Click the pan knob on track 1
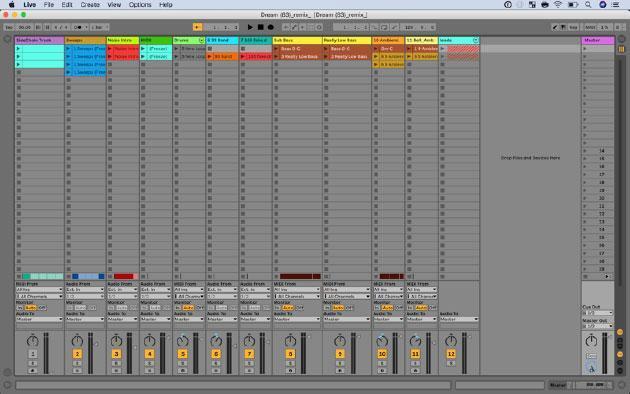The height and width of the screenshot is (394, 630). tap(33, 341)
